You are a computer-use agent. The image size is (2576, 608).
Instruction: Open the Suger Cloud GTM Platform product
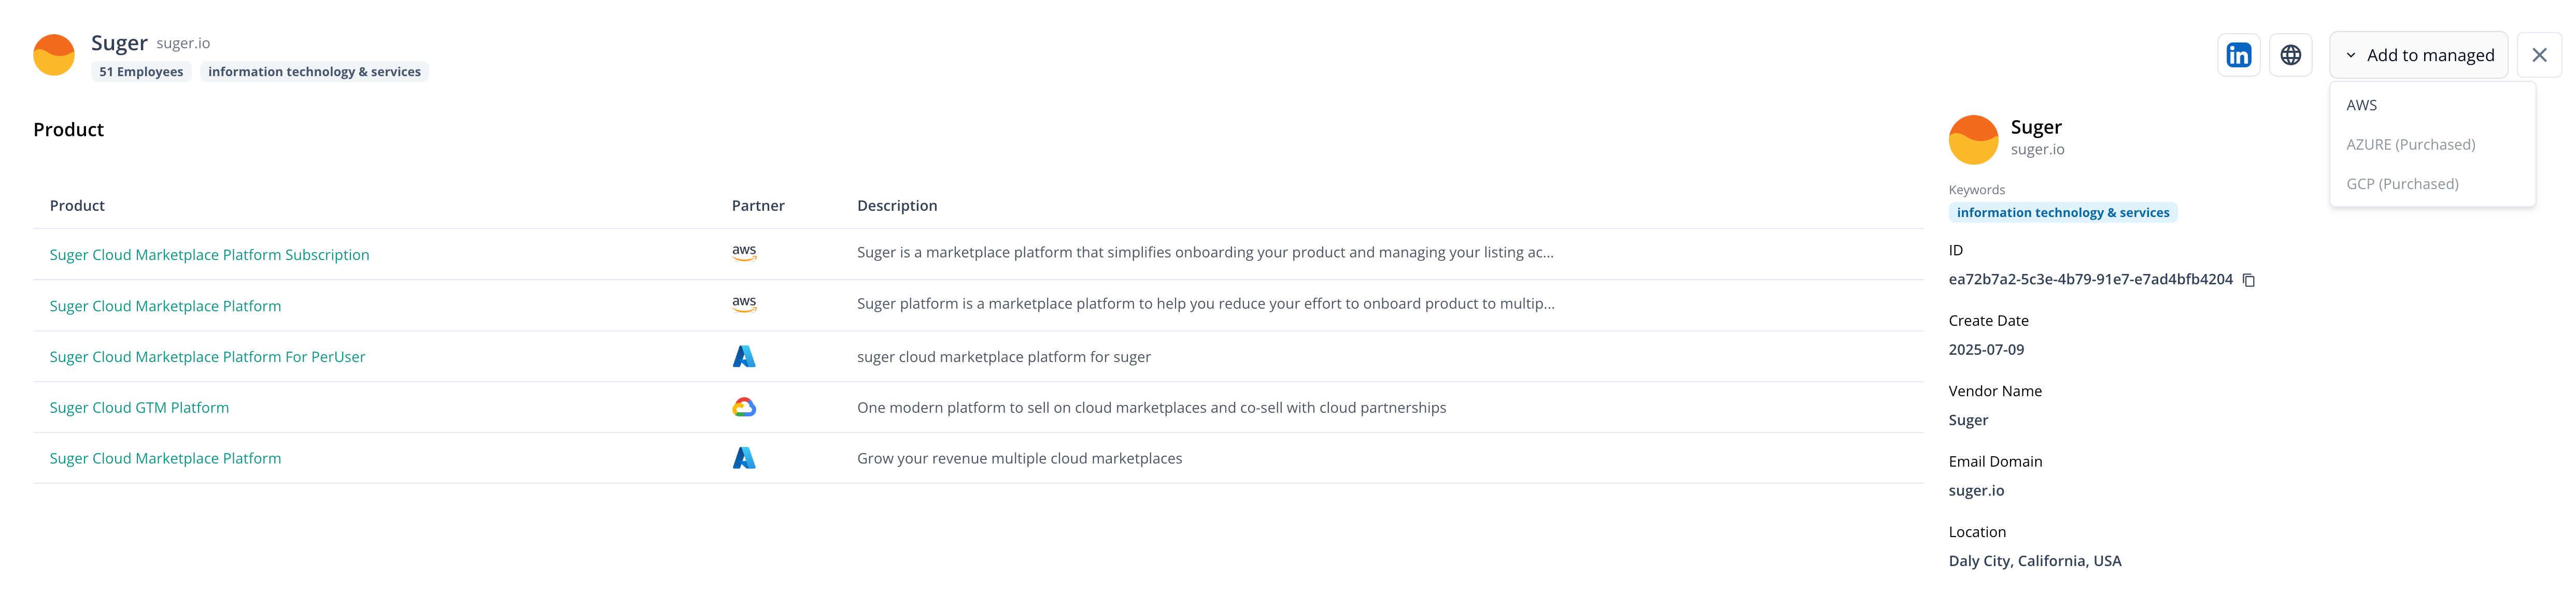139,407
